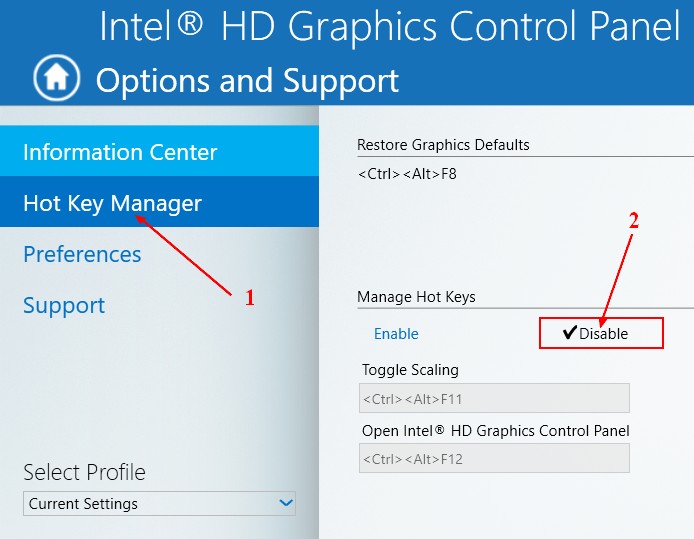Click the Toggle Scaling label

410,370
